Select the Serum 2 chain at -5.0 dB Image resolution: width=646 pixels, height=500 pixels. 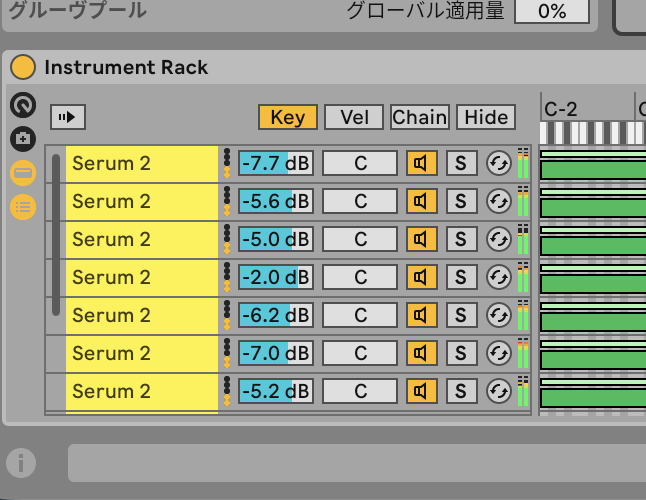click(142, 239)
